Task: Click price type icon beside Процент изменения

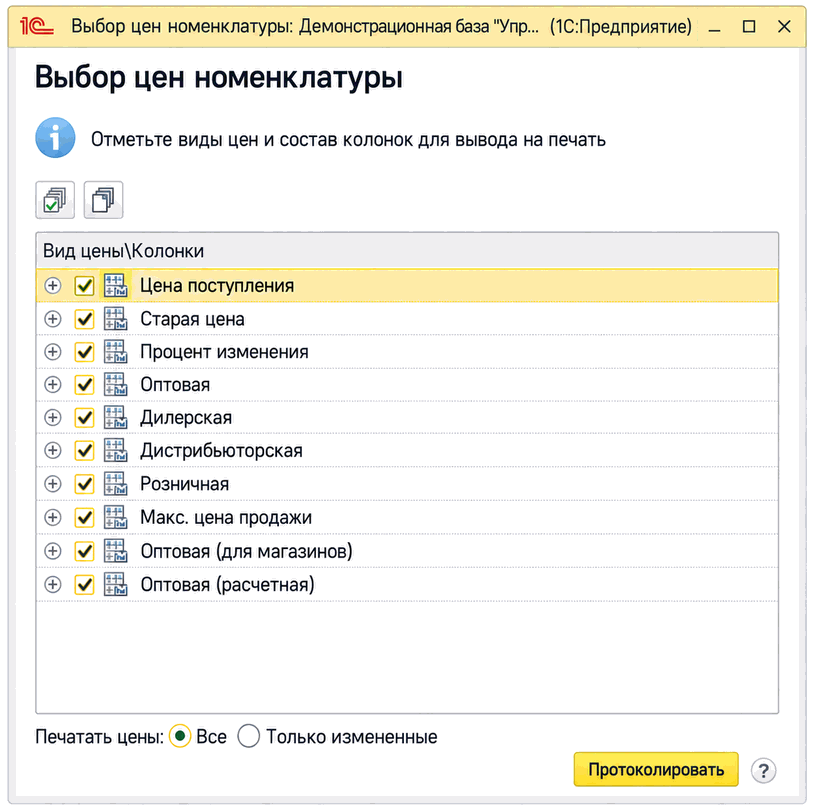Action: pos(115,352)
